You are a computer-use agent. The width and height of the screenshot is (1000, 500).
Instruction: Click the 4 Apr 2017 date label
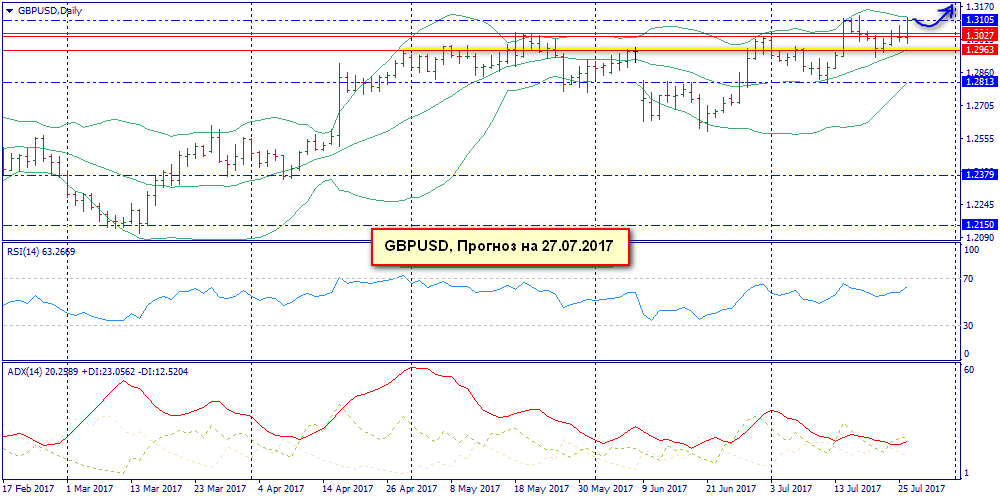(x=283, y=487)
